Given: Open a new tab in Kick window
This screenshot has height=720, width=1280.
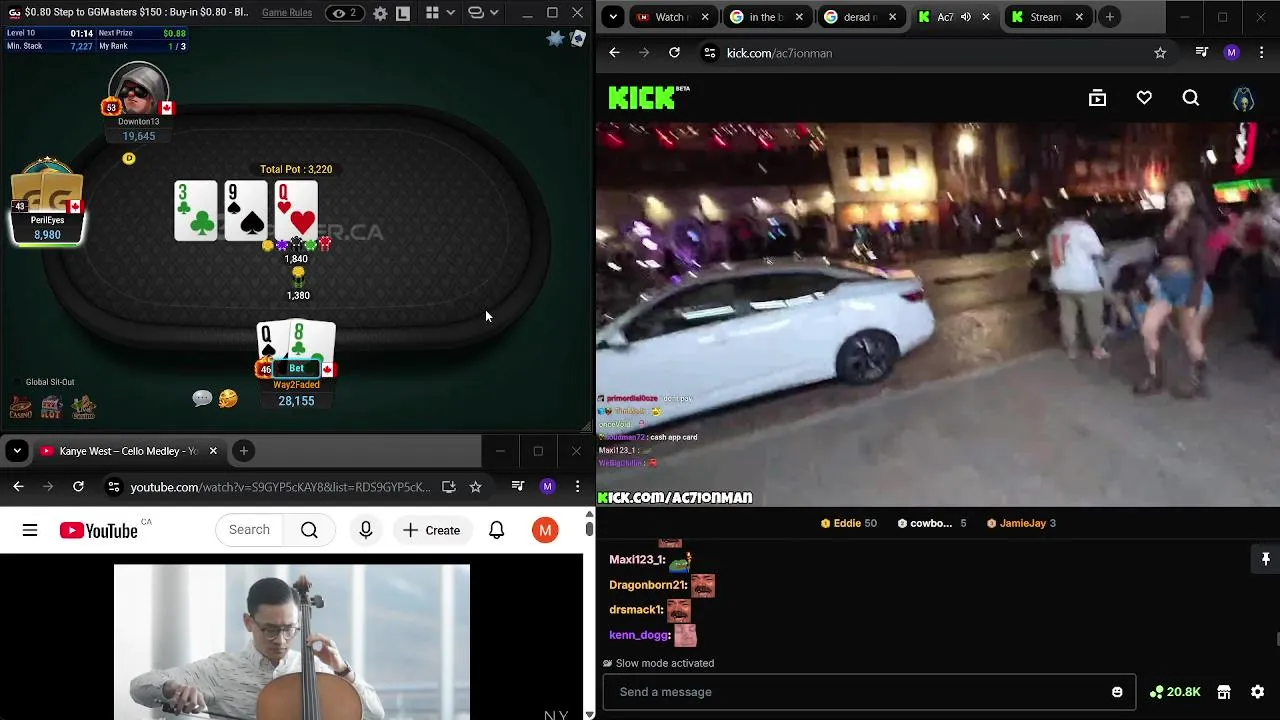Looking at the screenshot, I should (x=1109, y=17).
